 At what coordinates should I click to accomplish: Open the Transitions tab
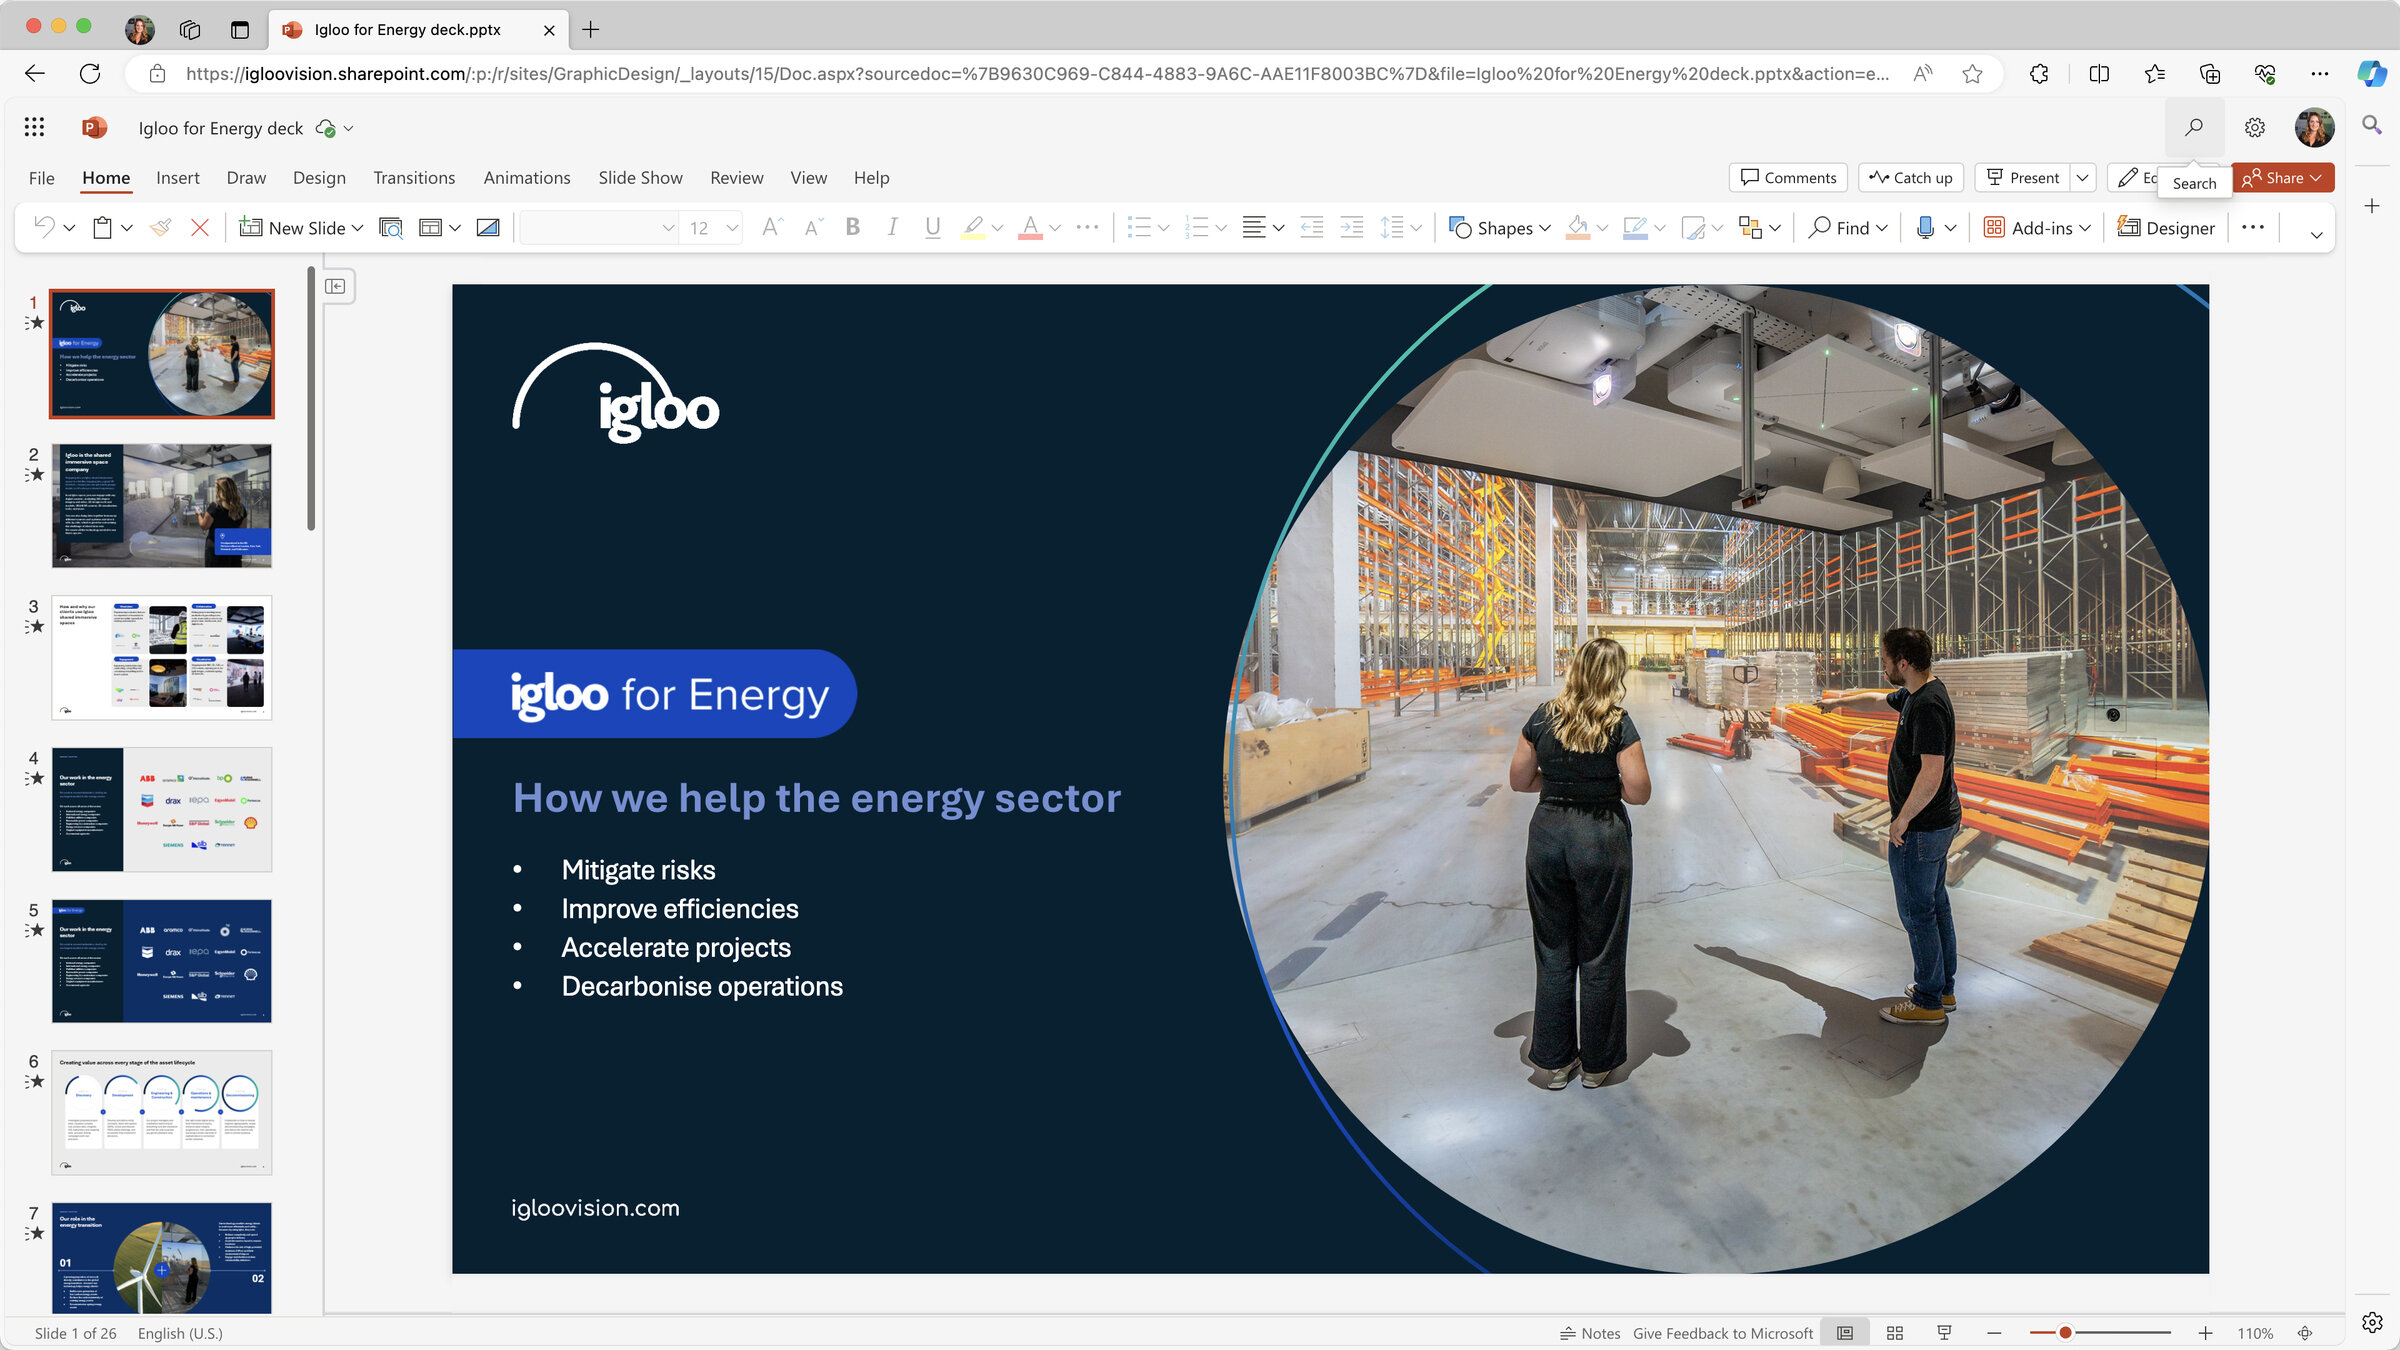click(x=414, y=178)
